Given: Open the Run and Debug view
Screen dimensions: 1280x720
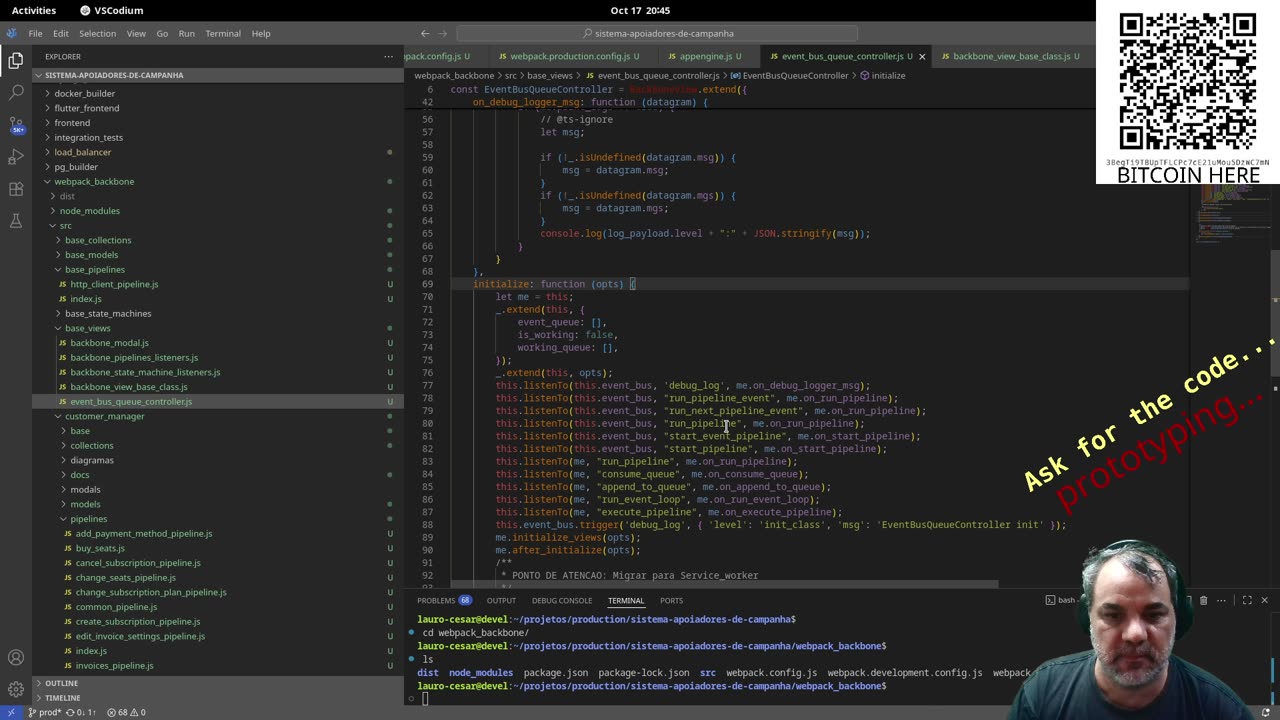Looking at the screenshot, I should point(16,157).
